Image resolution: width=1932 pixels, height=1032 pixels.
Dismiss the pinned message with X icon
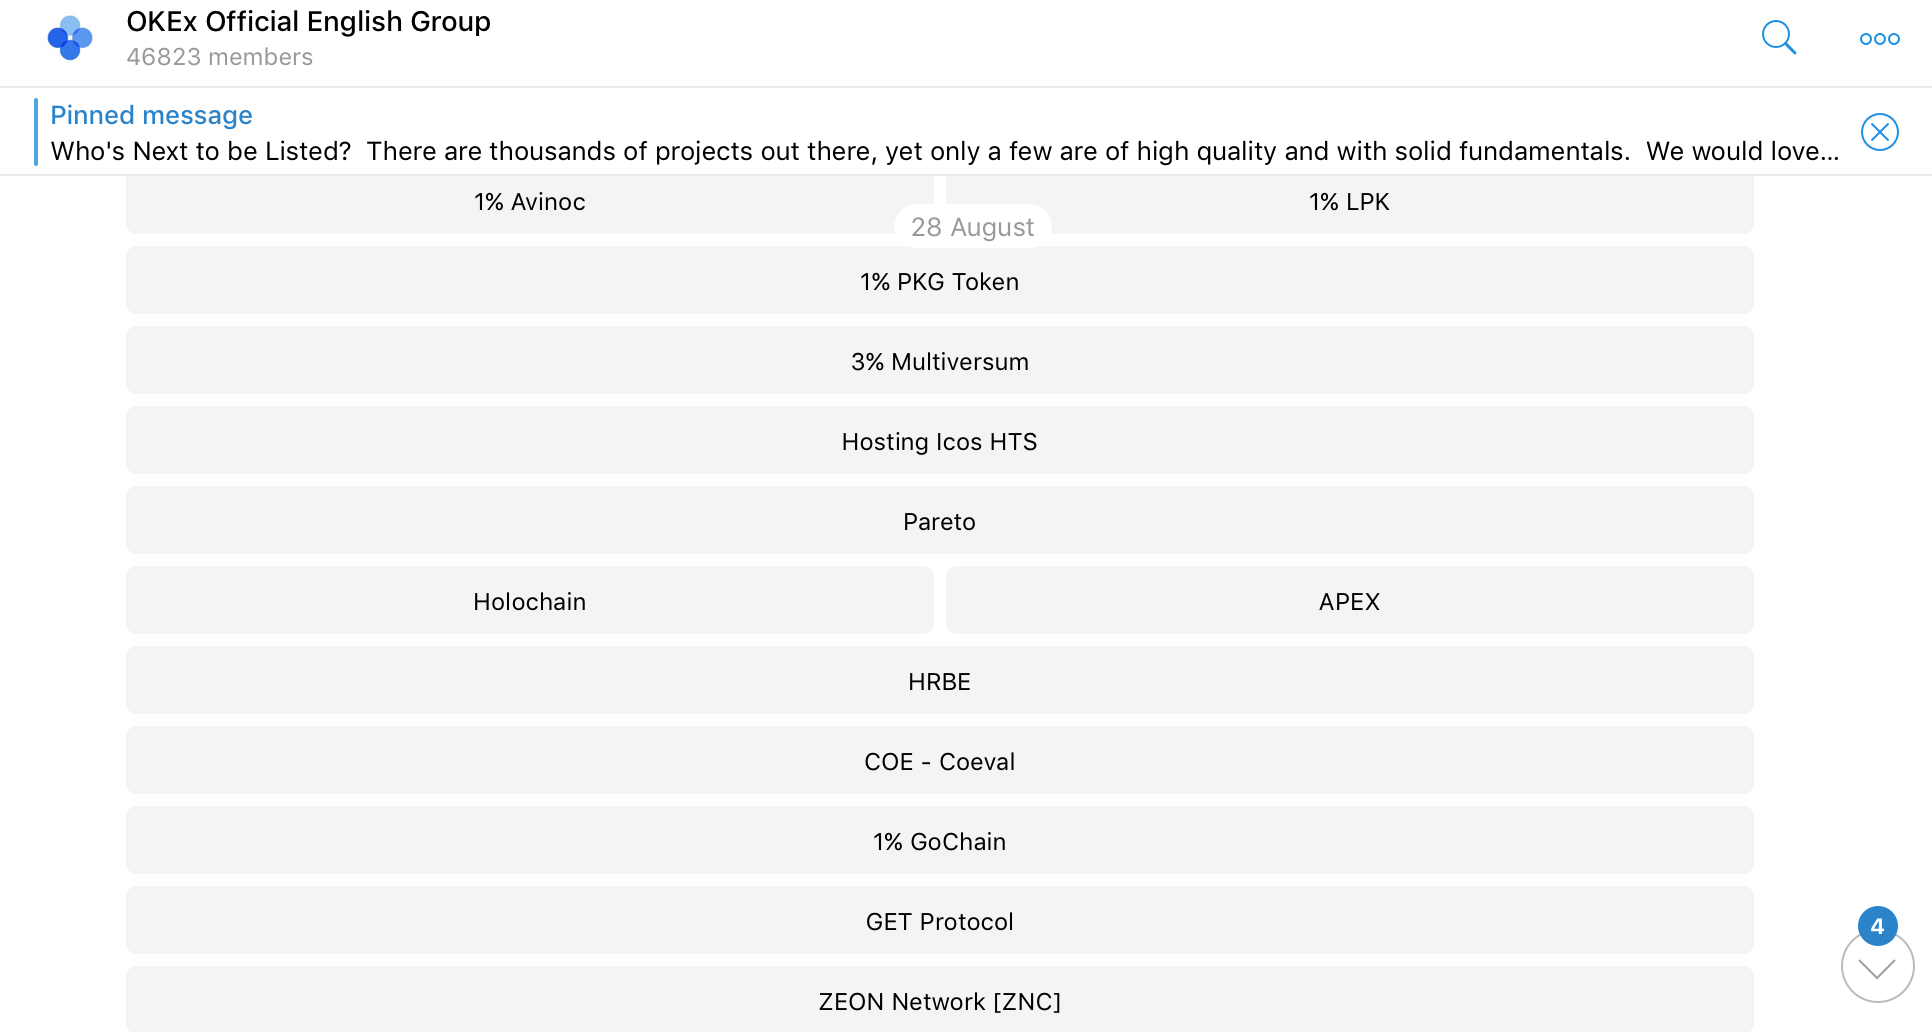click(x=1879, y=132)
